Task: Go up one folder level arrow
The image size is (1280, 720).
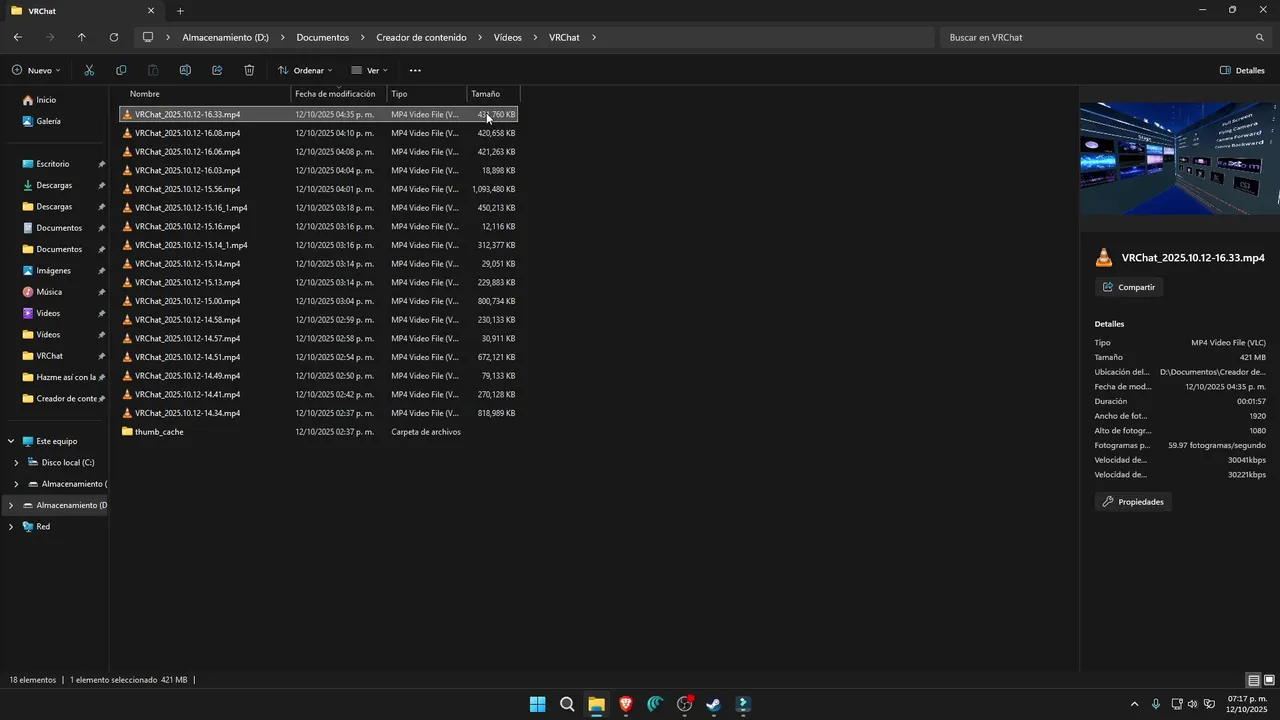Action: (x=82, y=37)
